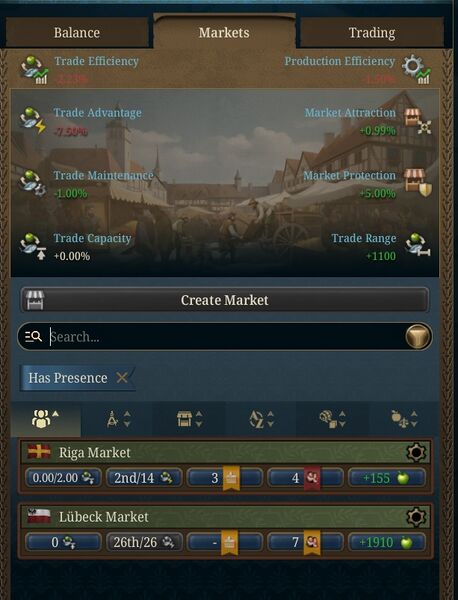Switch to the Balance tab
The width and height of the screenshot is (458, 600).
[77, 33]
